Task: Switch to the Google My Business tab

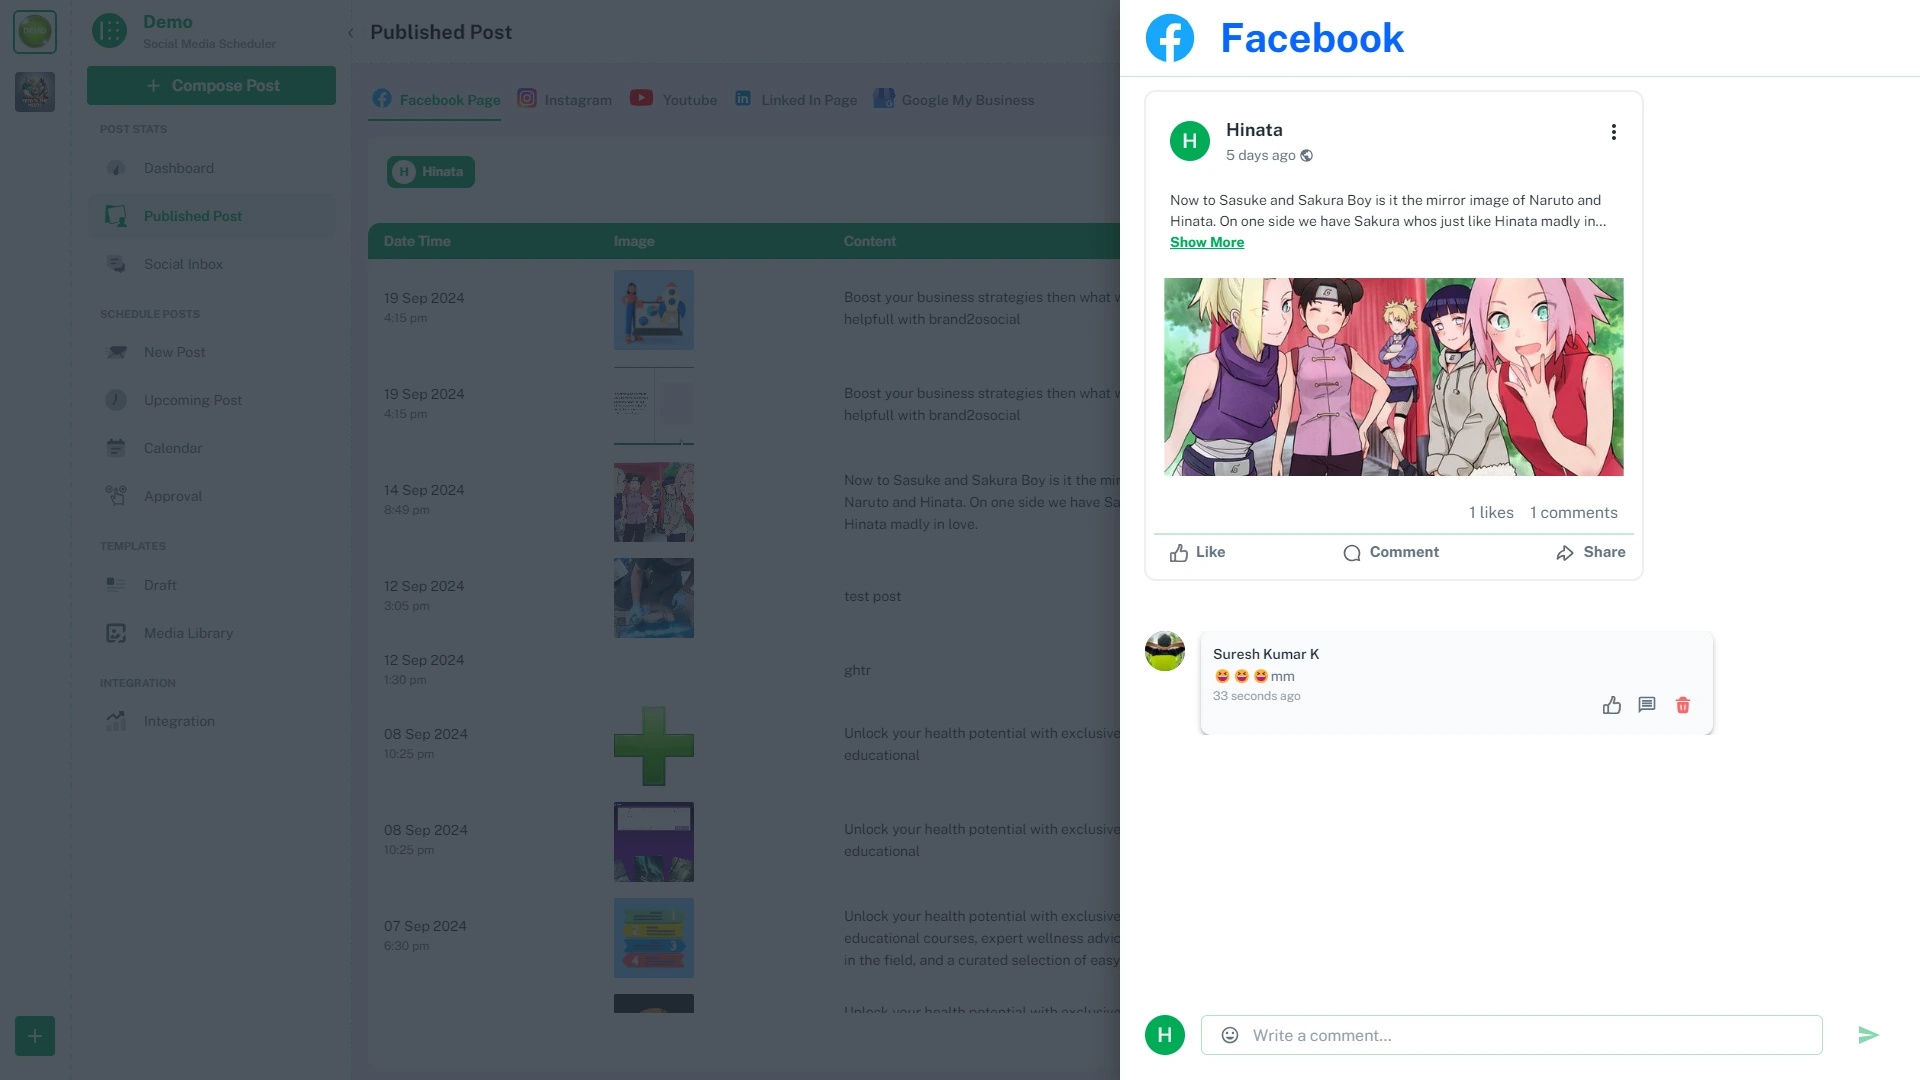Action: 954,100
